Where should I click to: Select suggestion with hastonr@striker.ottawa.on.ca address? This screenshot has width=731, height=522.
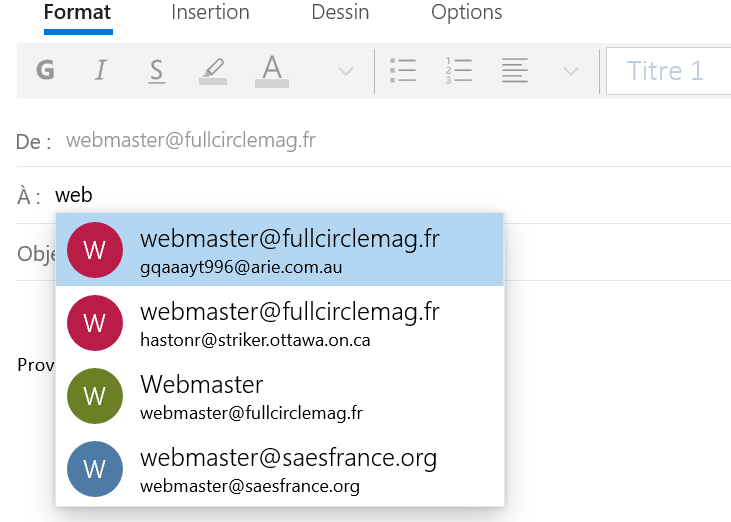280,323
